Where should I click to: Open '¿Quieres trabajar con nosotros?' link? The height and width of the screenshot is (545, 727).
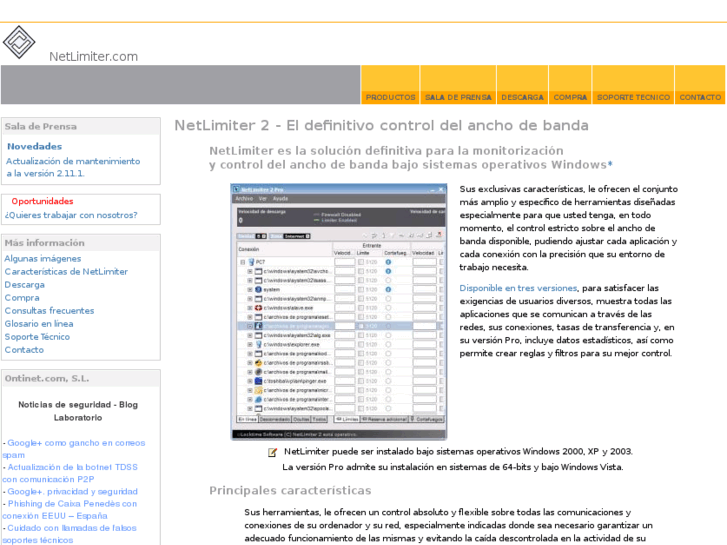click(x=71, y=215)
